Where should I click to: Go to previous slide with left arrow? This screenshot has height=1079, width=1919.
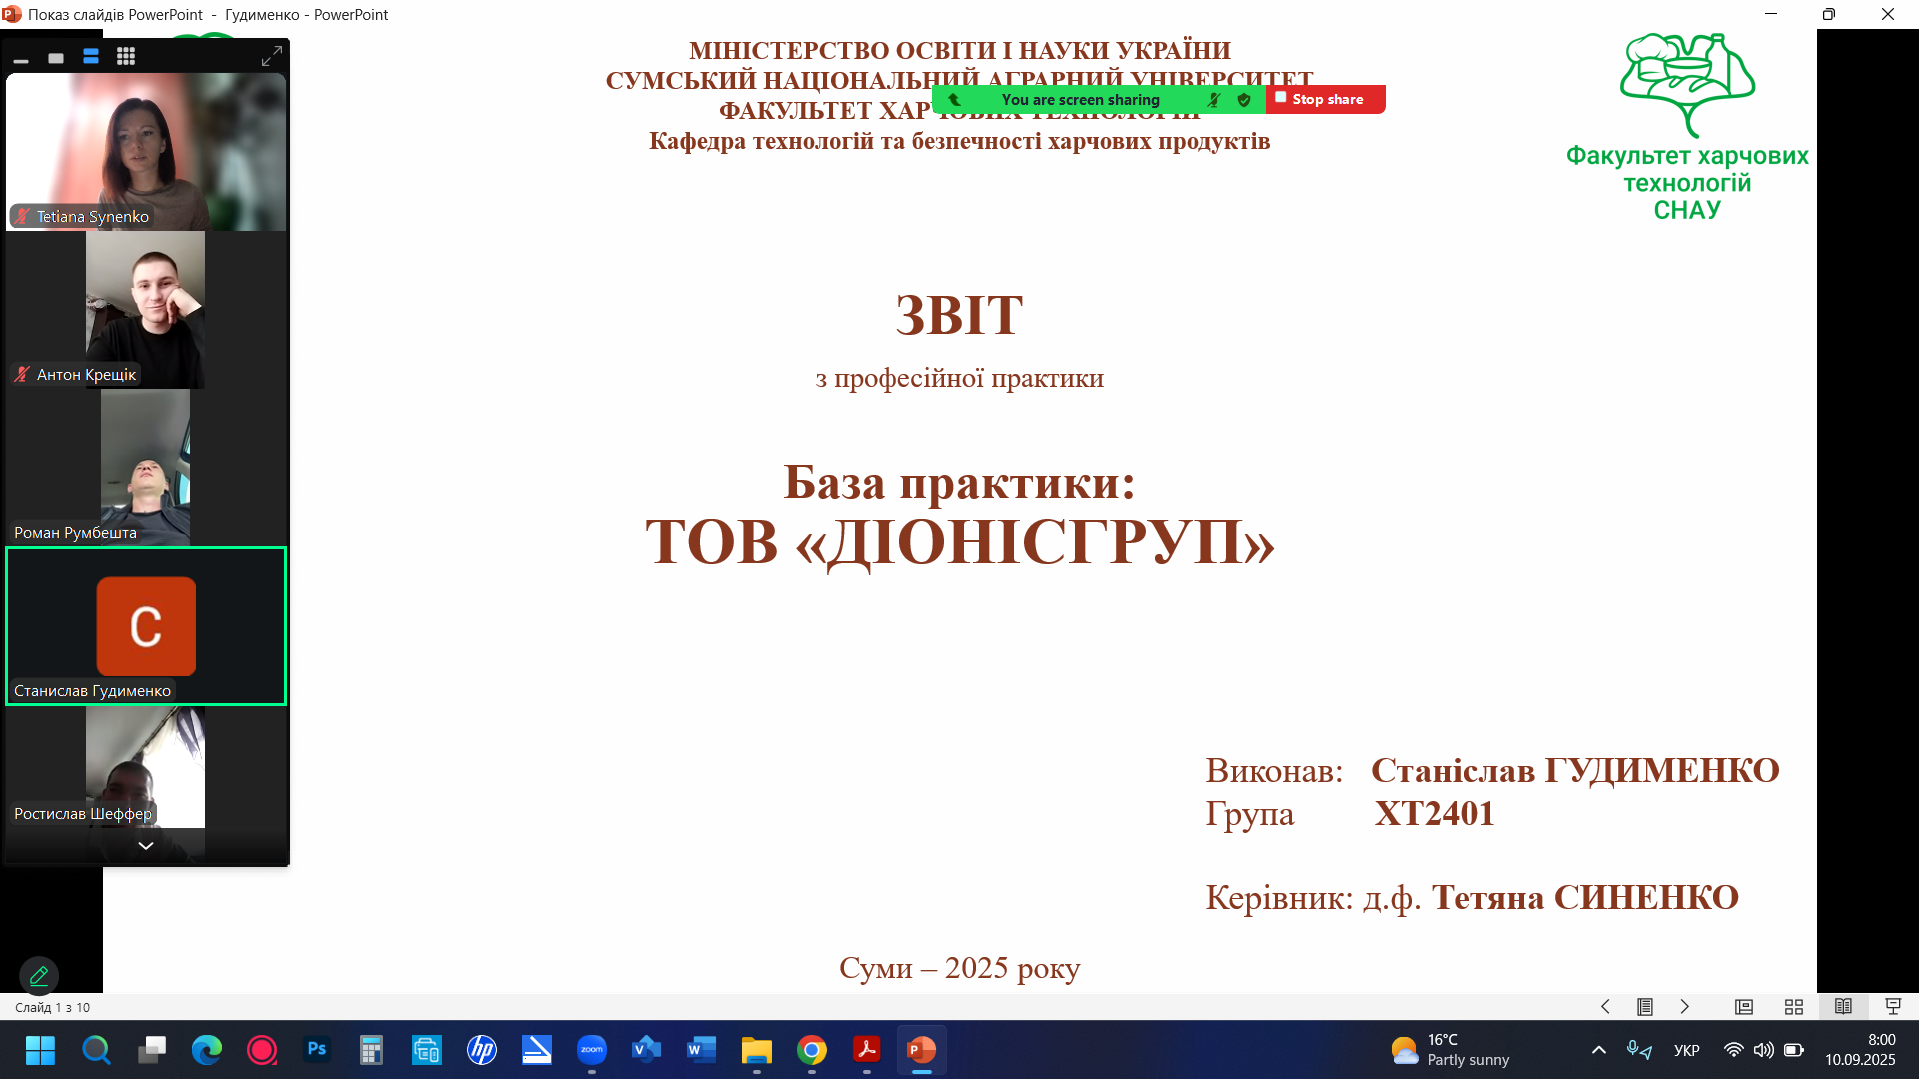1605,1007
